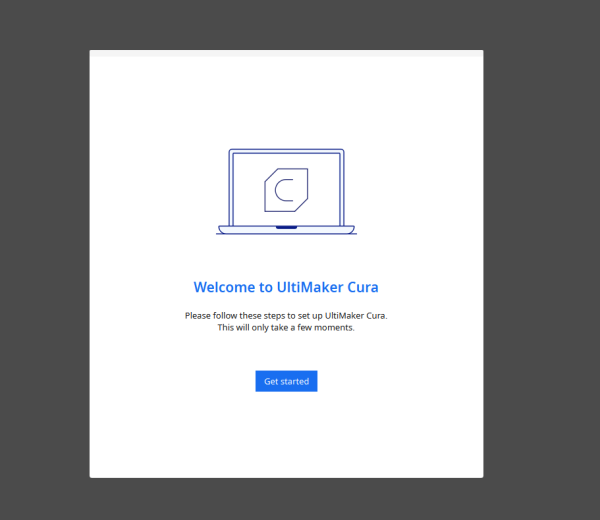
Task: Click empty white space below Get started
Action: click(286, 435)
